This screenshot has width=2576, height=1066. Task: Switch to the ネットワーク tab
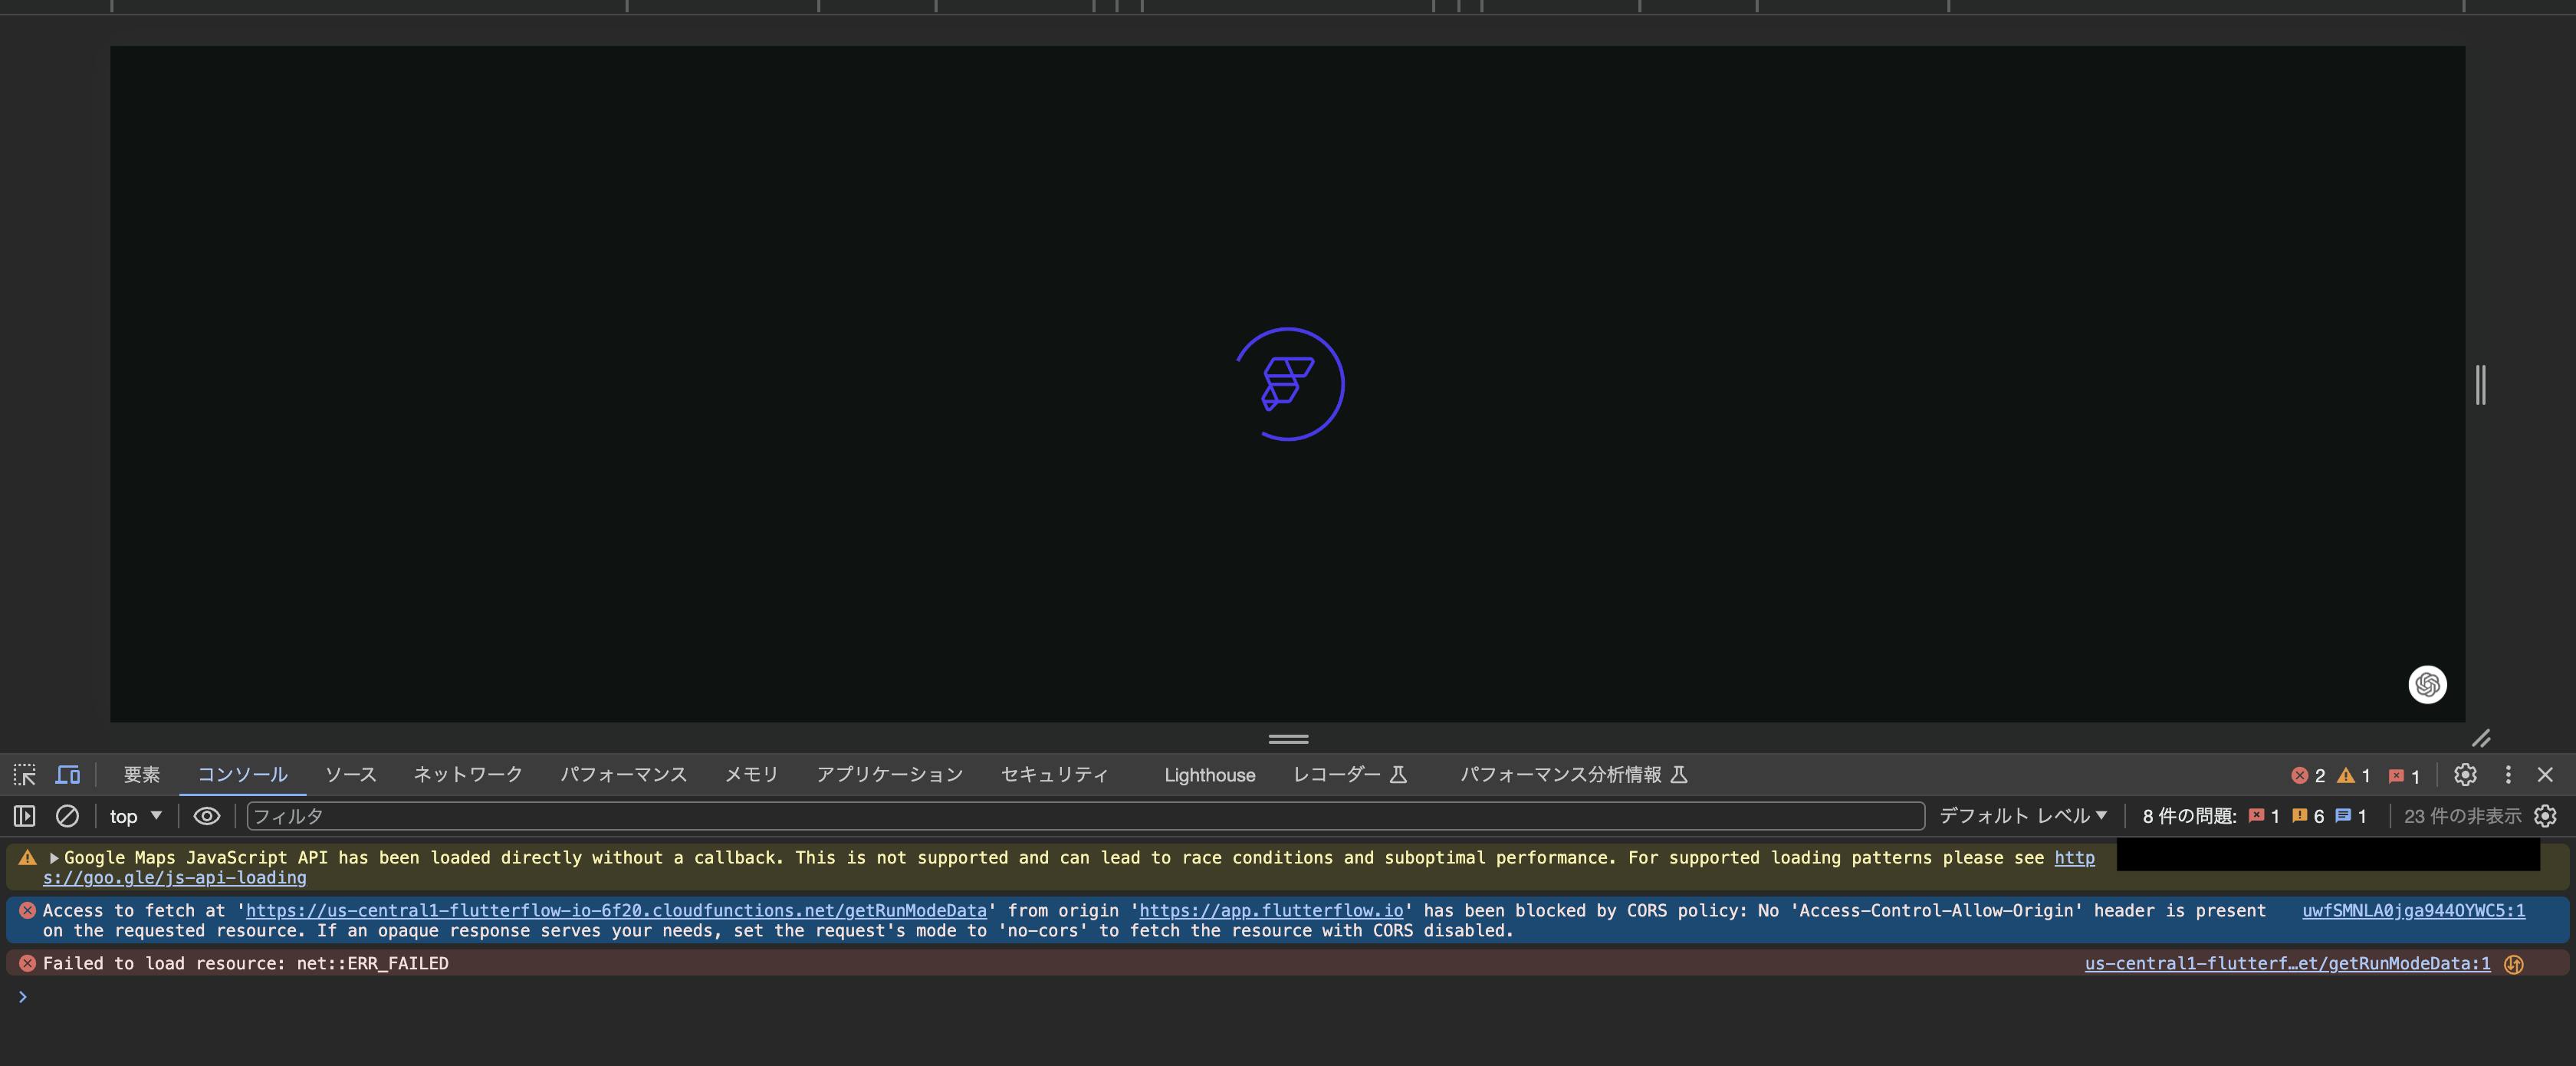pyautogui.click(x=467, y=775)
